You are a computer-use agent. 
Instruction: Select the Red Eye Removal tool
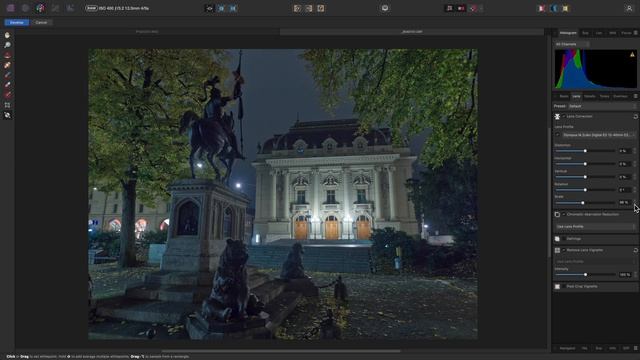click(x=7, y=55)
